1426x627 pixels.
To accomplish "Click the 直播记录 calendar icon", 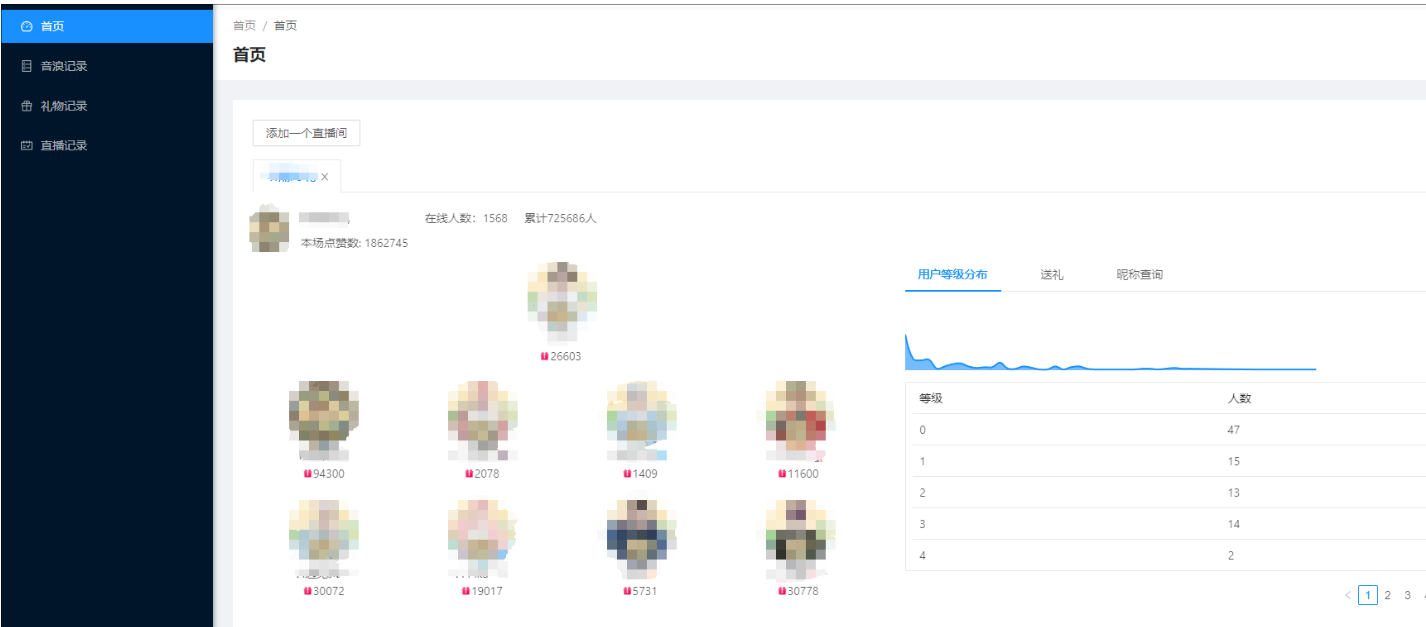I will pyautogui.click(x=27, y=145).
